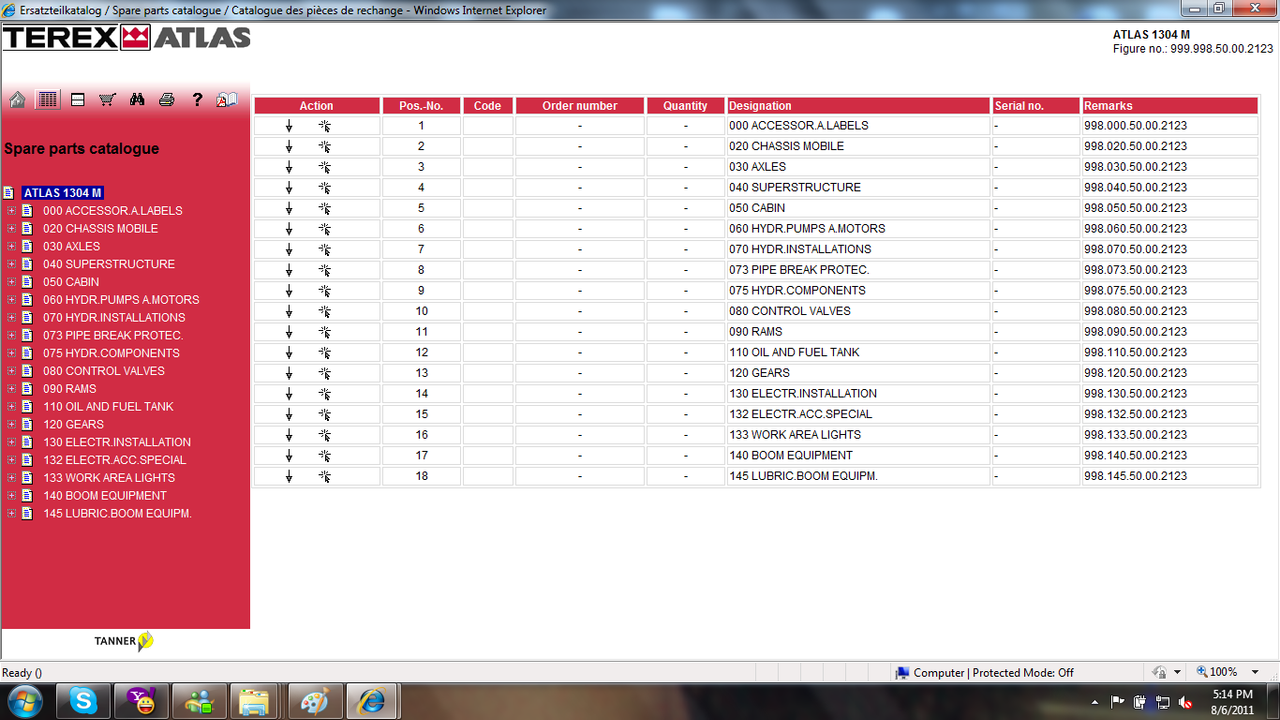1280x720 pixels.
Task: Click the down-arrow action for 120 GEARS row
Action: 289,373
